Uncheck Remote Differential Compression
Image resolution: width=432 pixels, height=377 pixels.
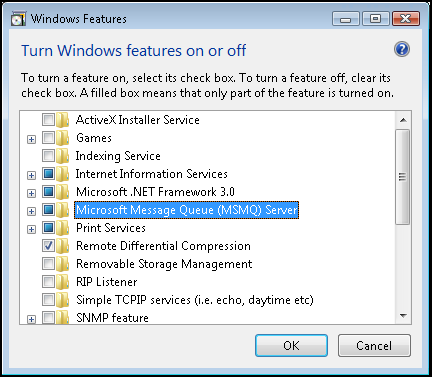tap(48, 246)
